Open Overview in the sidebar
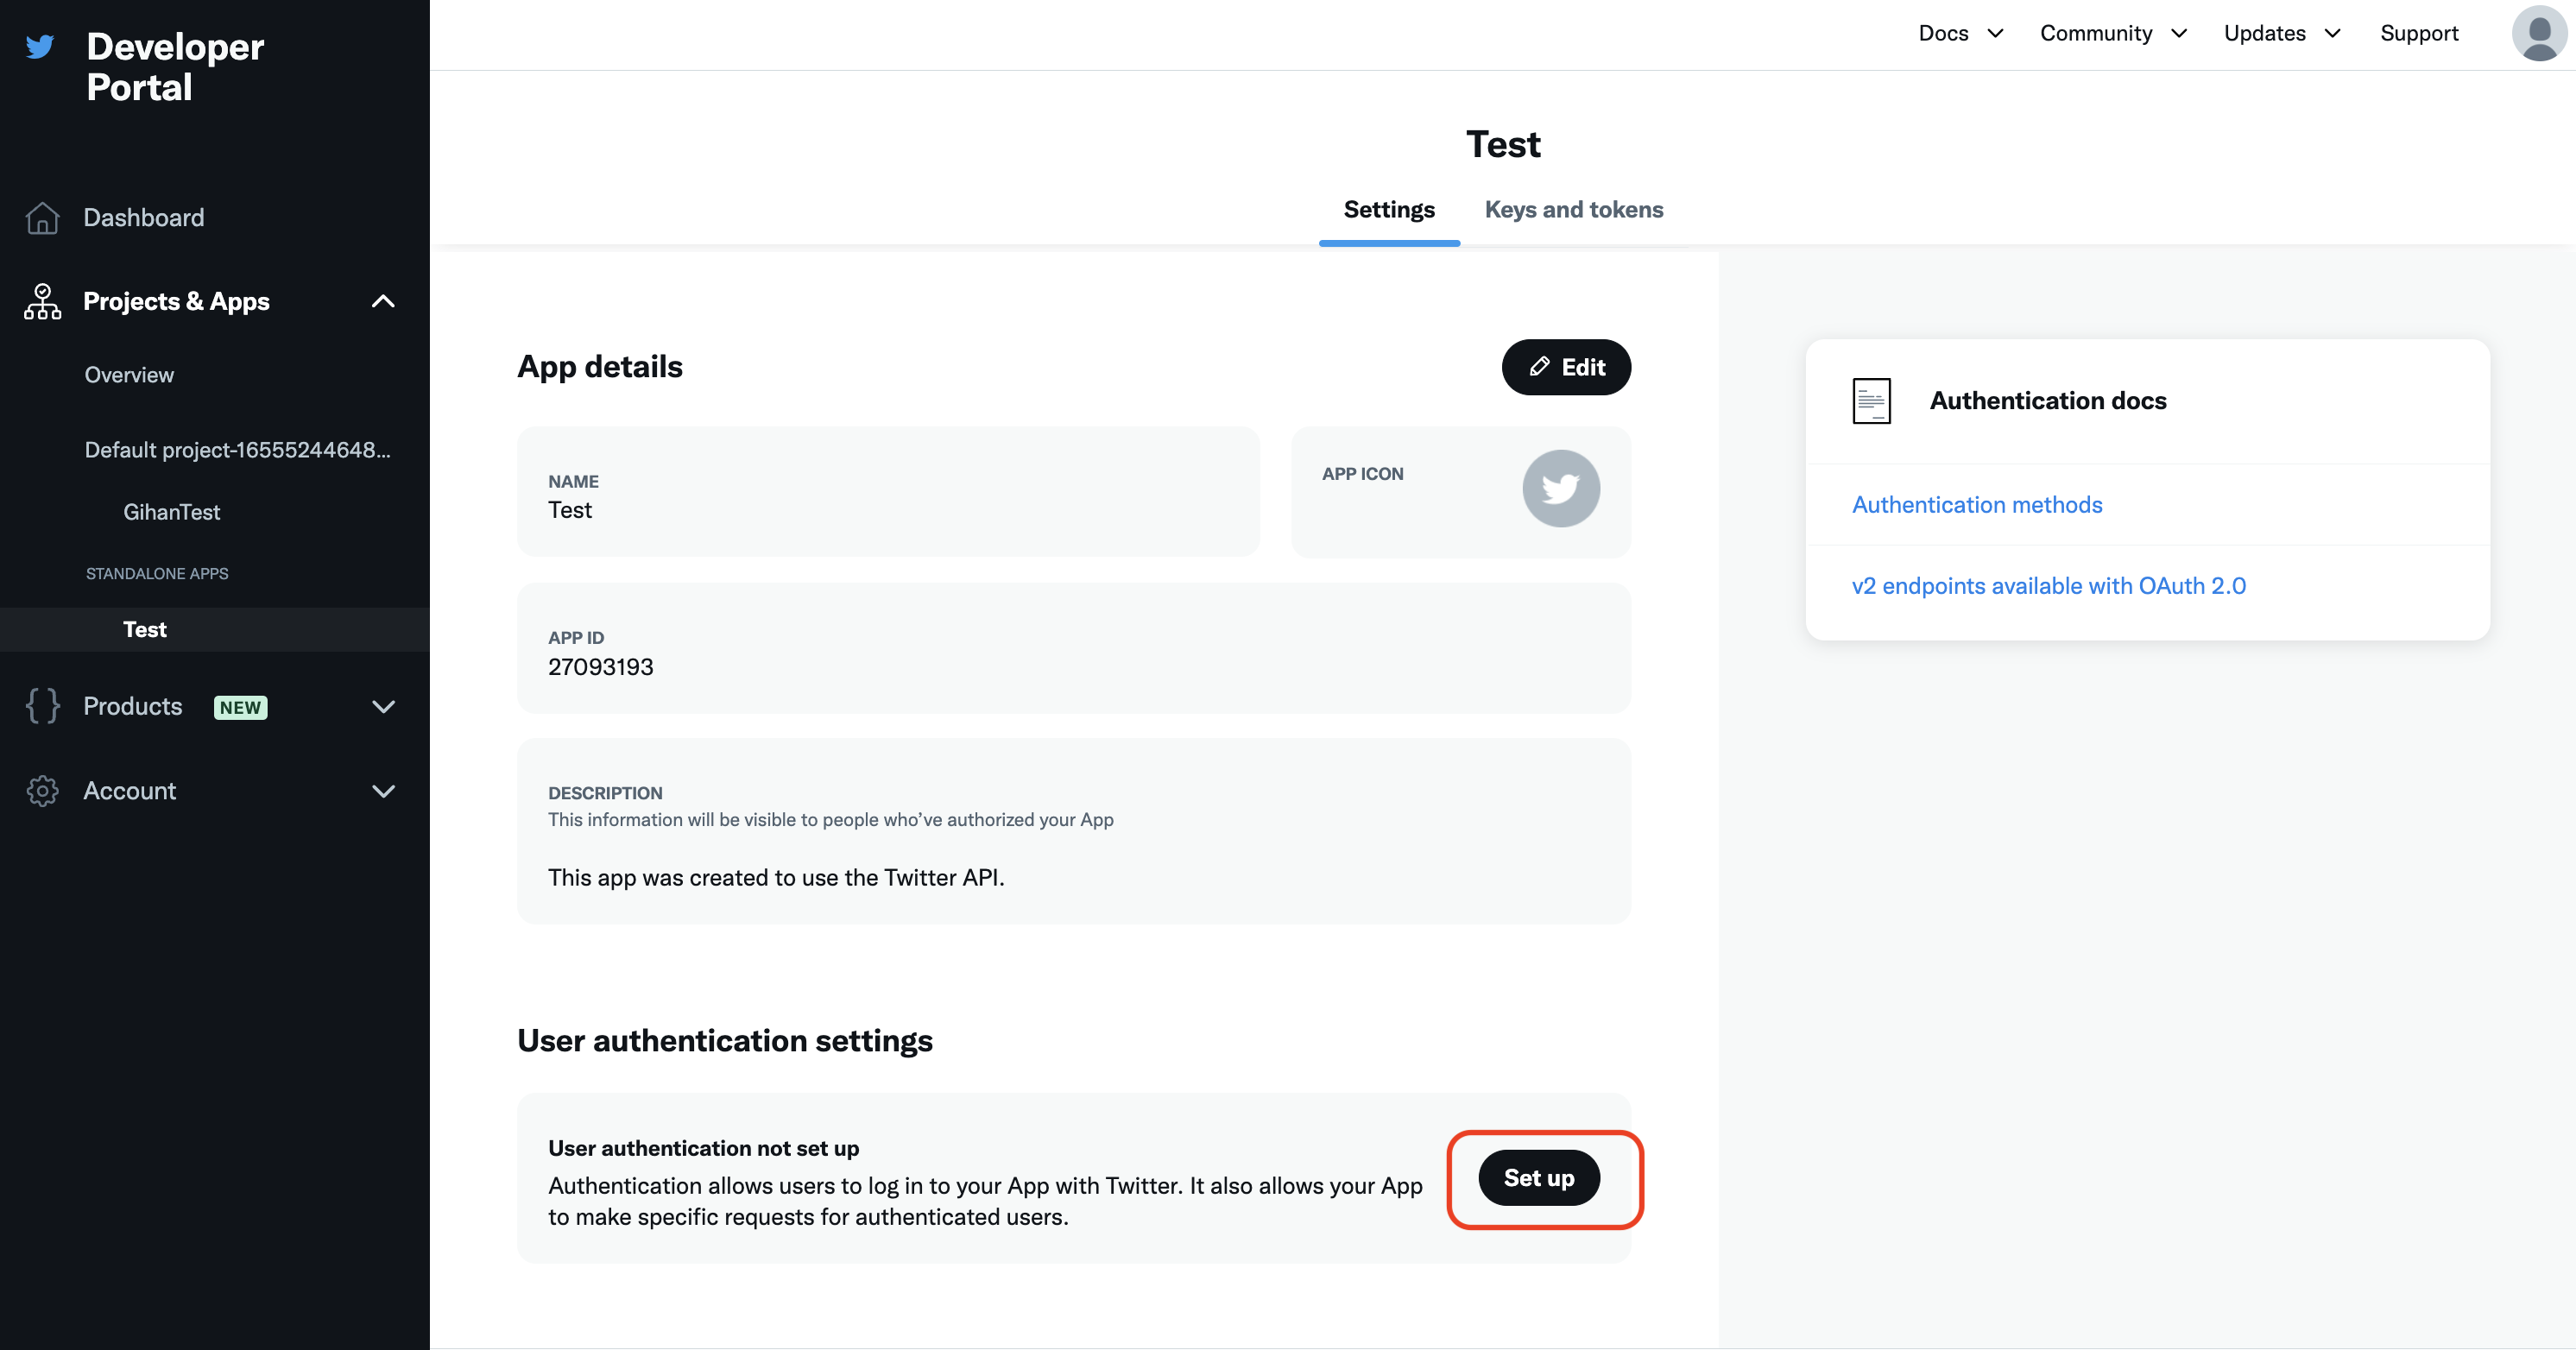2576x1350 pixels. click(x=129, y=375)
